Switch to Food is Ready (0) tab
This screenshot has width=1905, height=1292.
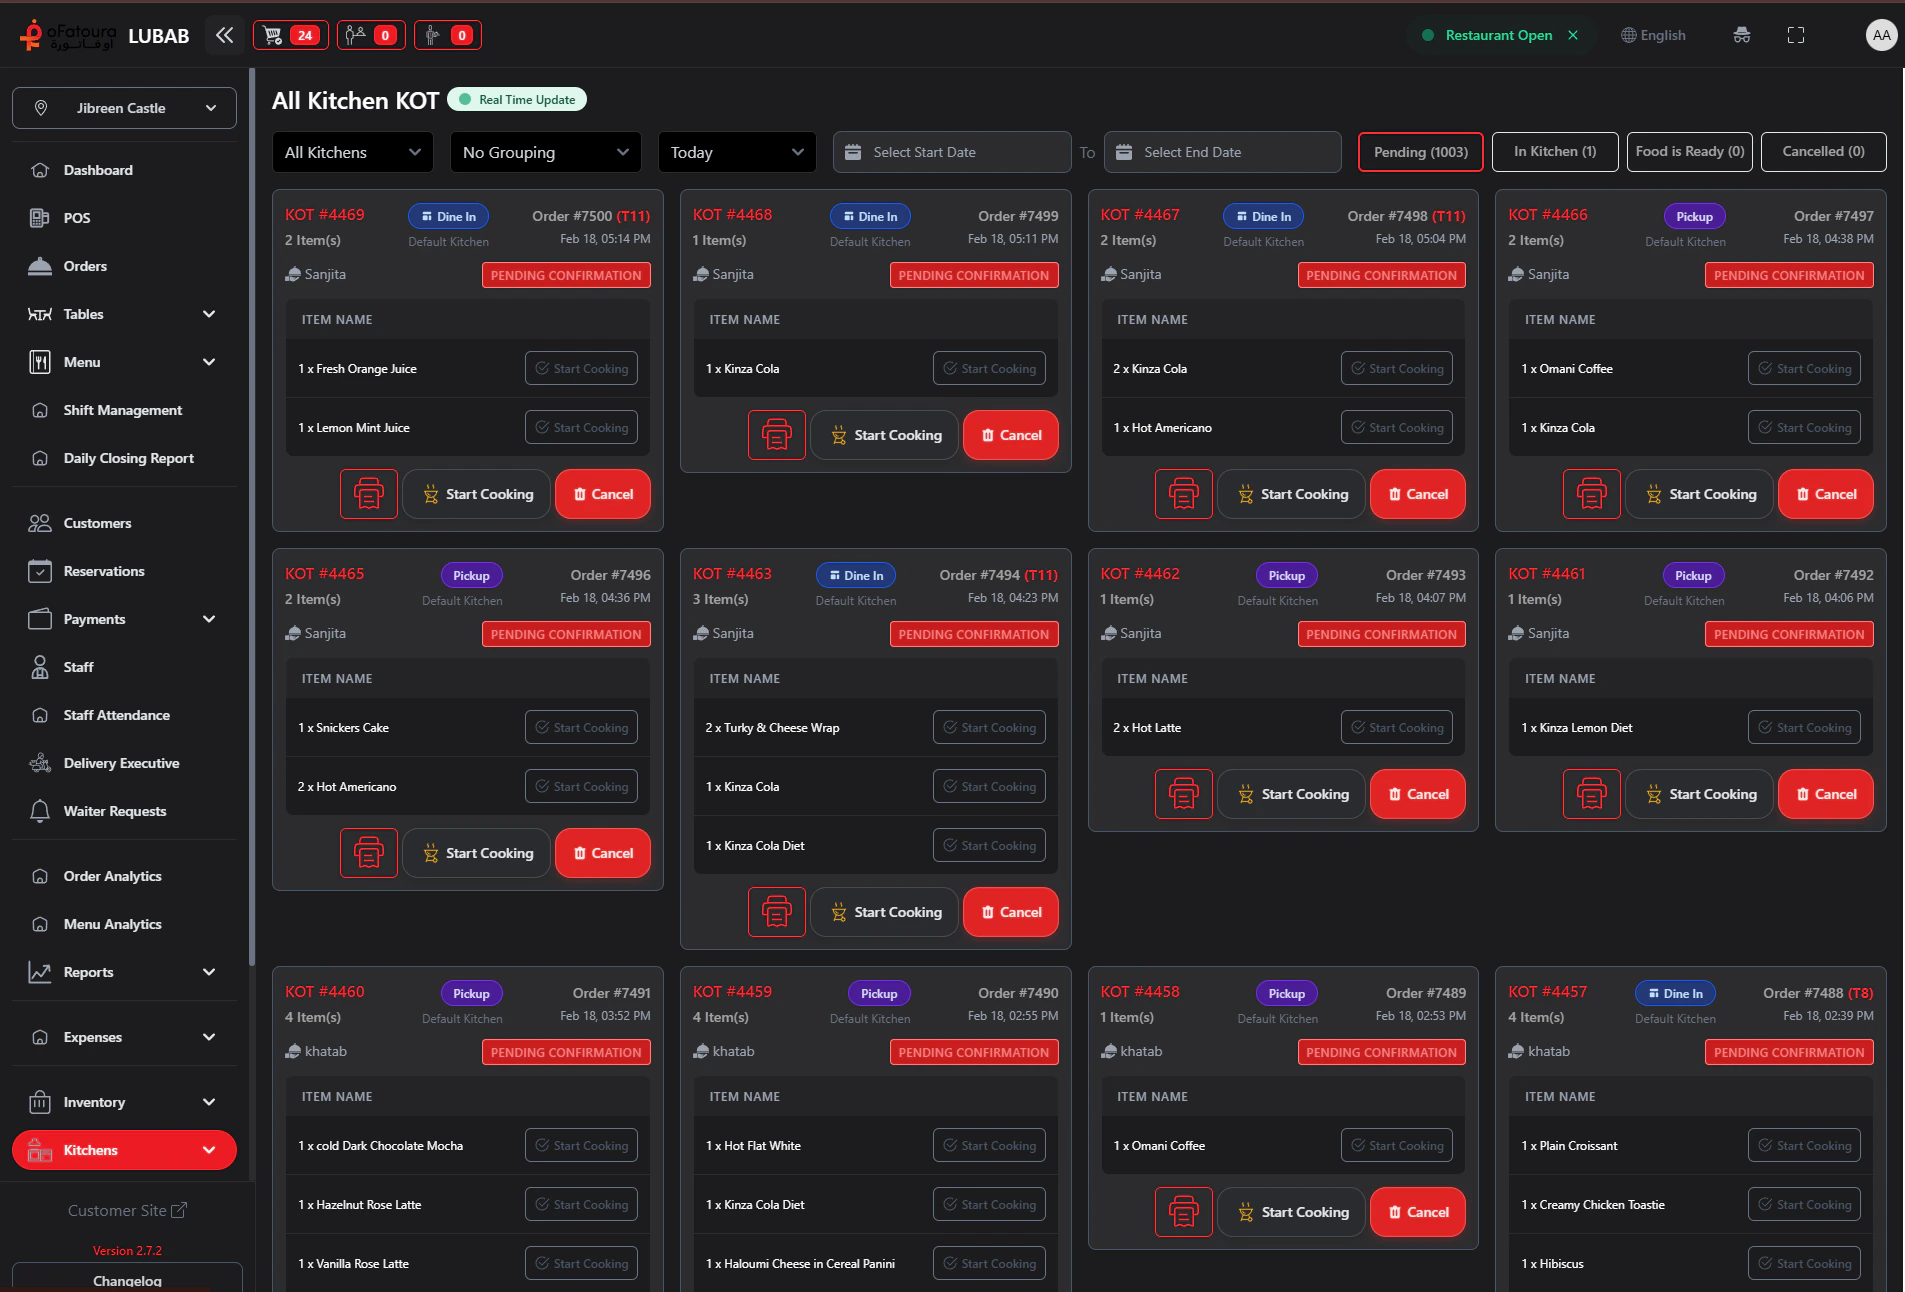point(1690,152)
